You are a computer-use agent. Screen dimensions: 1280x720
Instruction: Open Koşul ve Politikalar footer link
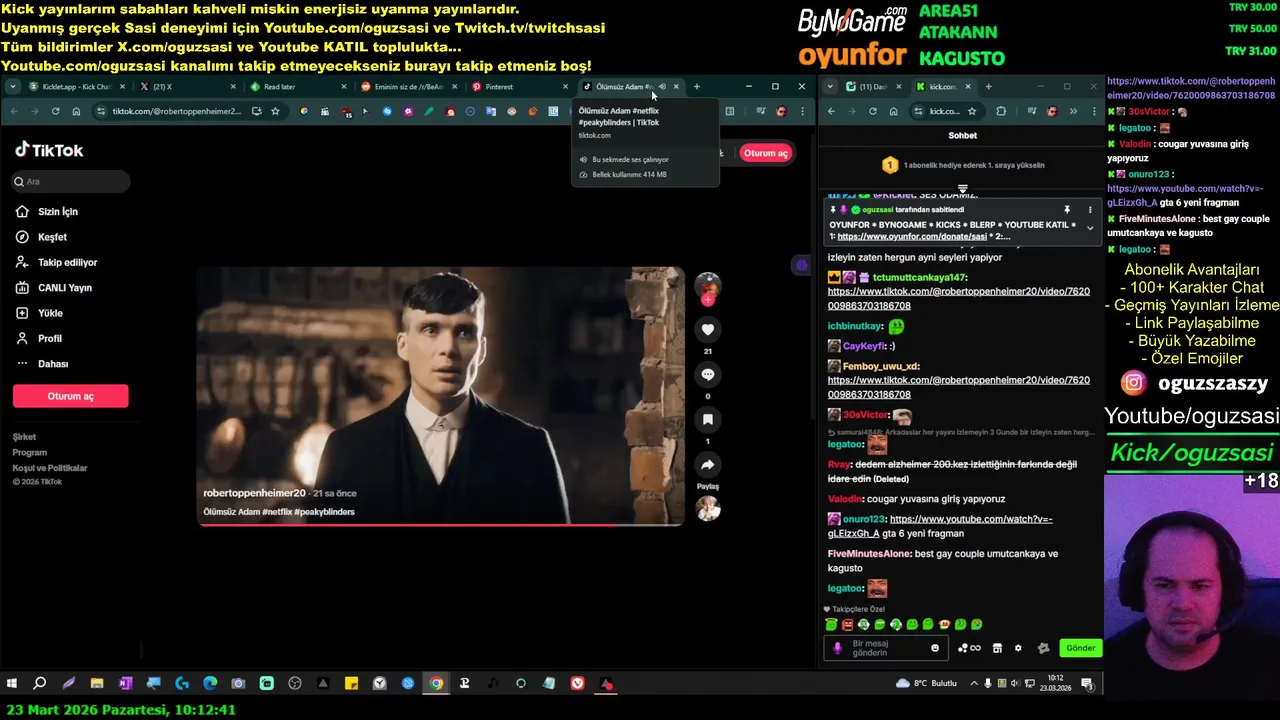(x=50, y=468)
